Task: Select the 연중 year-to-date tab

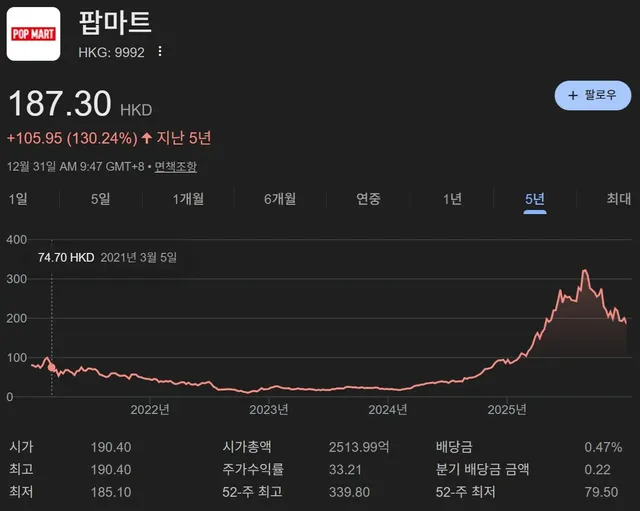Action: (x=368, y=199)
